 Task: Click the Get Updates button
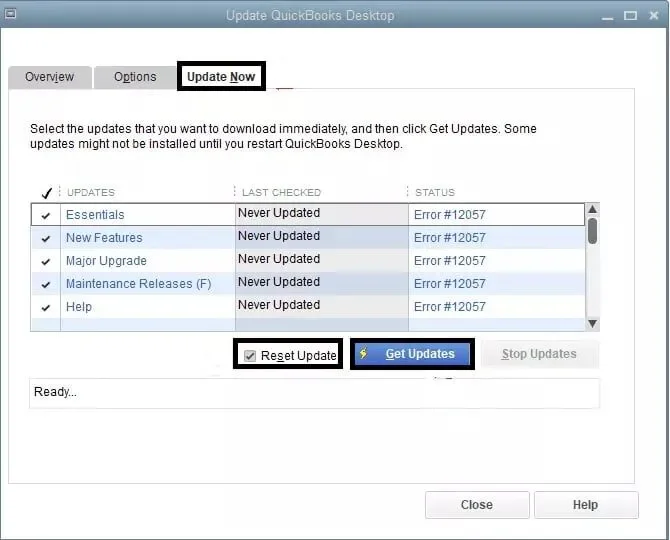[412, 354]
